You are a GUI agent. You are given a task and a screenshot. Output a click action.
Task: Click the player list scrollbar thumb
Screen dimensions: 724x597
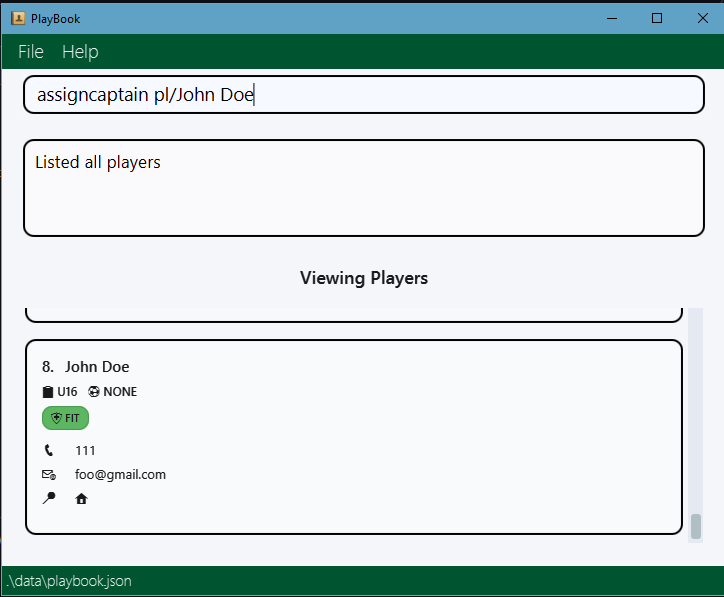(696, 526)
